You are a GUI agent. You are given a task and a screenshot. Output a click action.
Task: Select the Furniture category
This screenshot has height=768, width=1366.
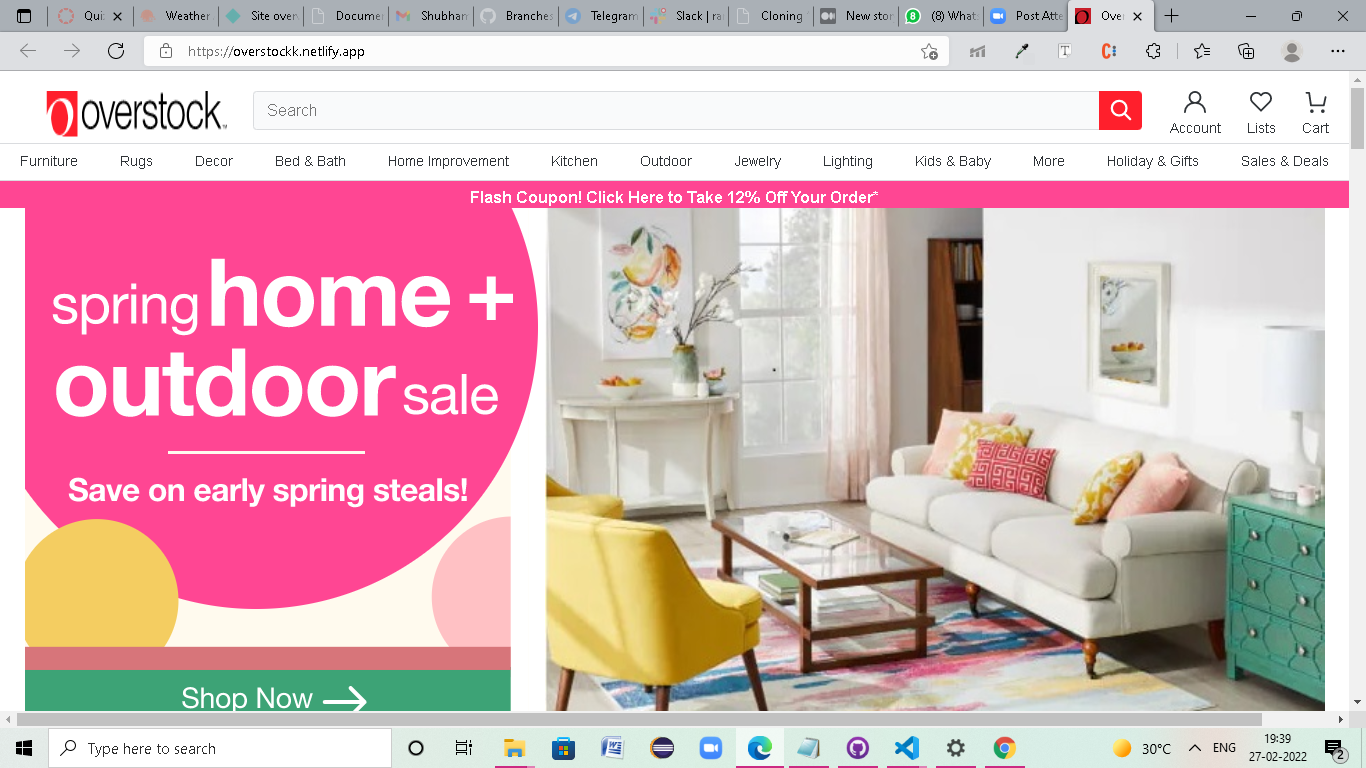[x=48, y=161]
